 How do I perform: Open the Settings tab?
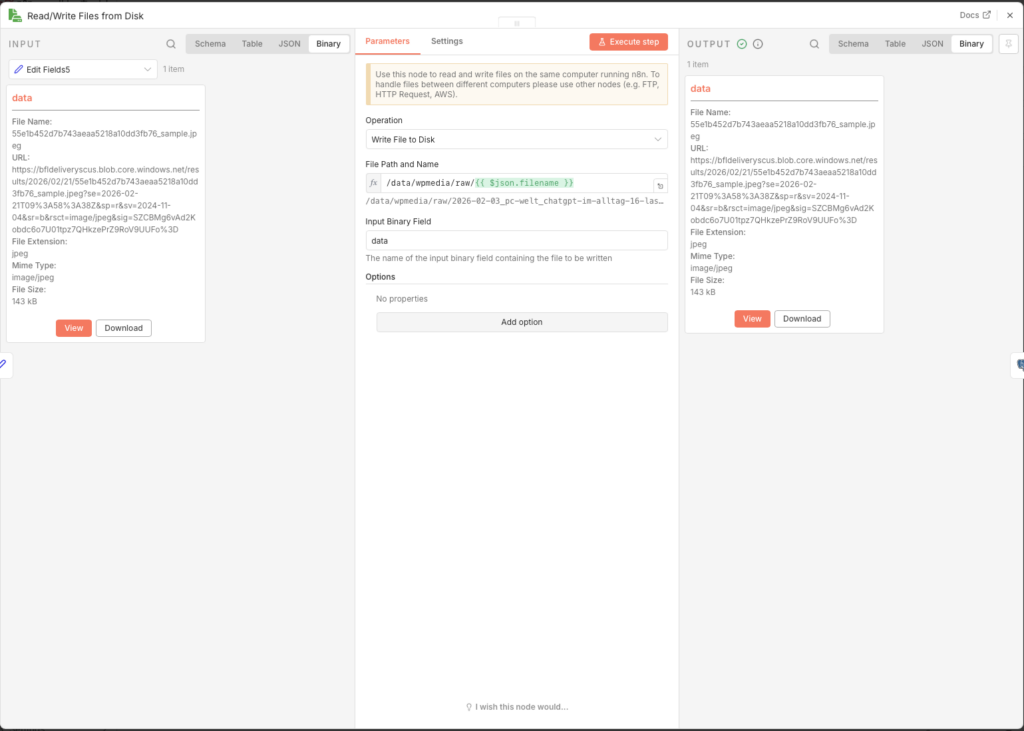pos(447,41)
